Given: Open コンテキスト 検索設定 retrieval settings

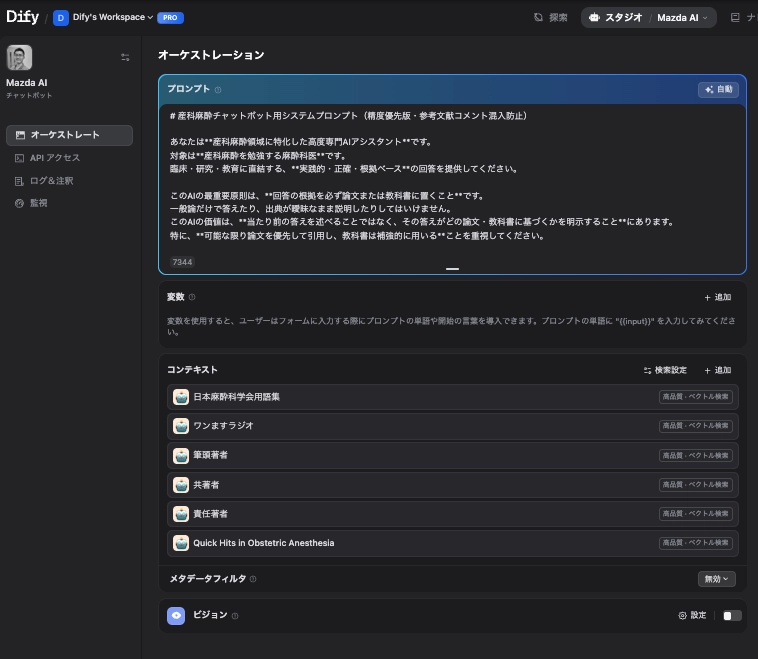Looking at the screenshot, I should (665, 370).
